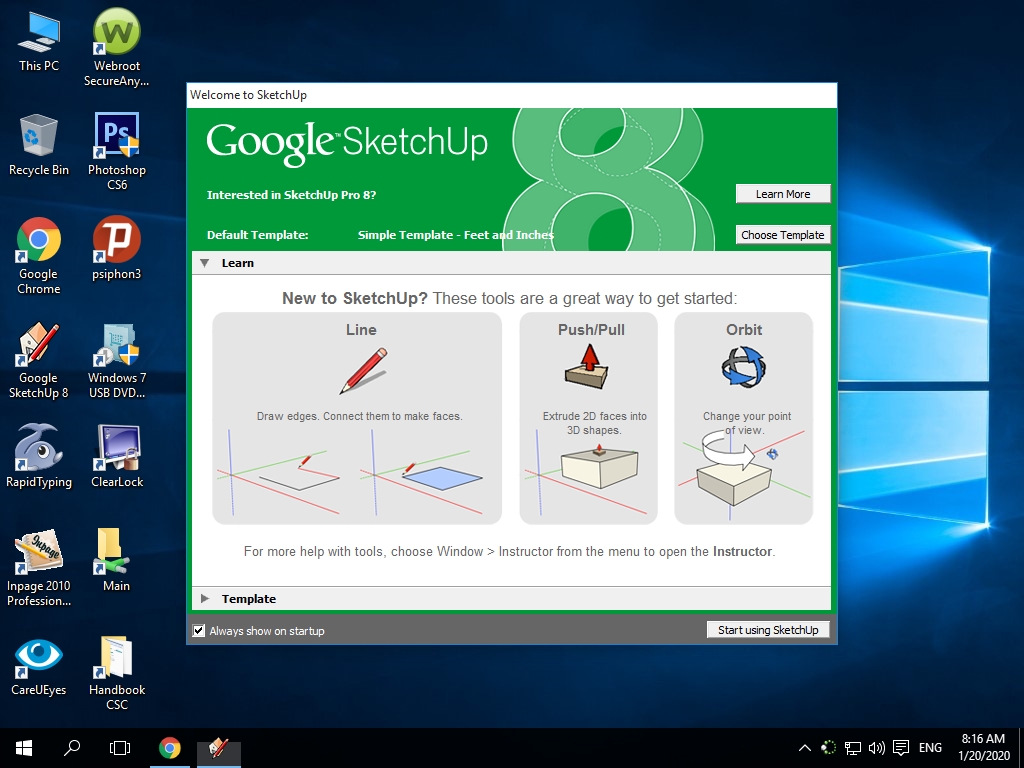This screenshot has height=768, width=1024.
Task: Click 'Draw edges. Connect them' description
Action: pyautogui.click(x=359, y=416)
